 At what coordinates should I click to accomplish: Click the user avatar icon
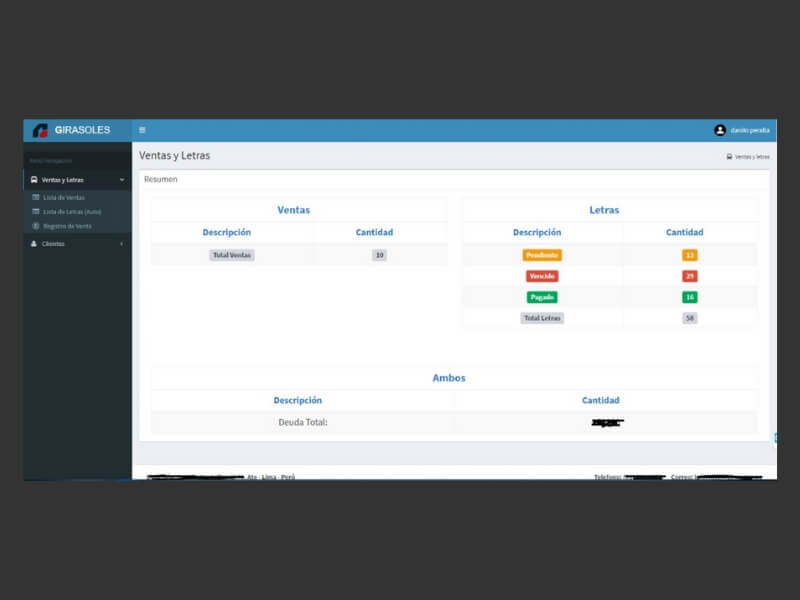(720, 130)
